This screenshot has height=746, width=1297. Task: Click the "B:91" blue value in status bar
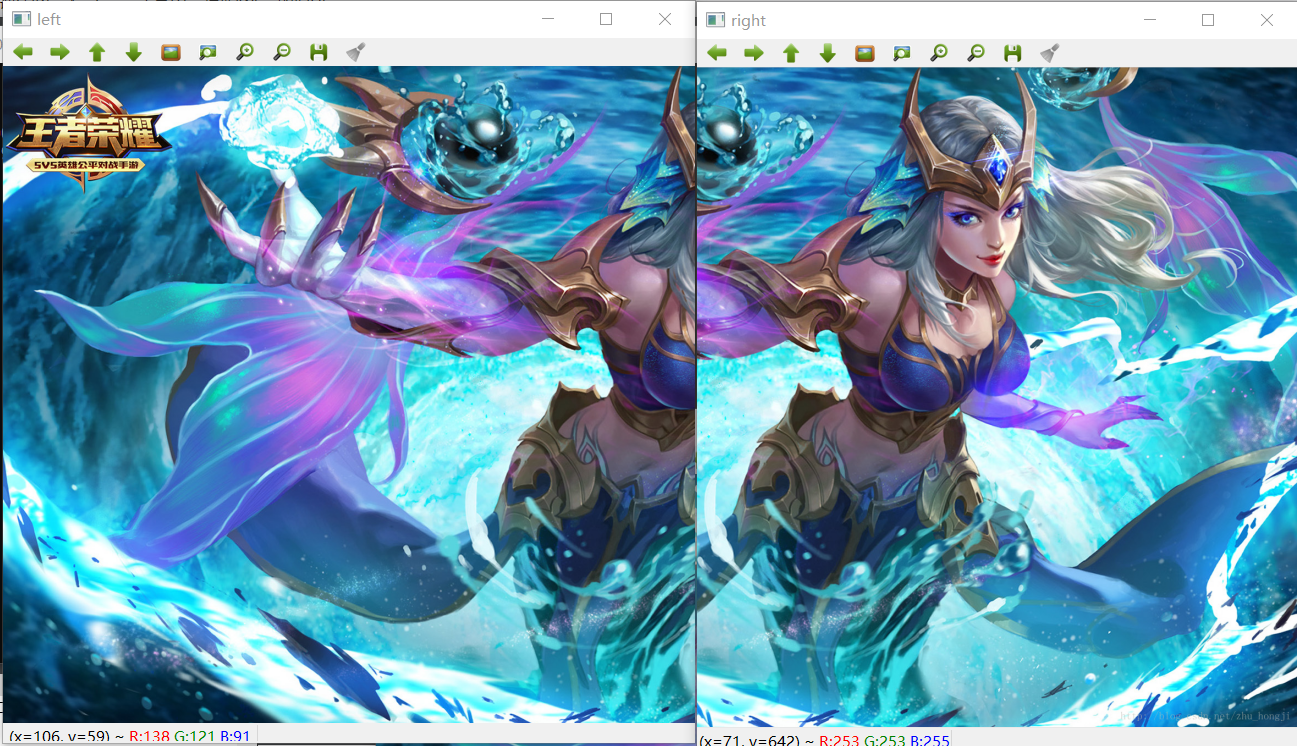coord(234,736)
